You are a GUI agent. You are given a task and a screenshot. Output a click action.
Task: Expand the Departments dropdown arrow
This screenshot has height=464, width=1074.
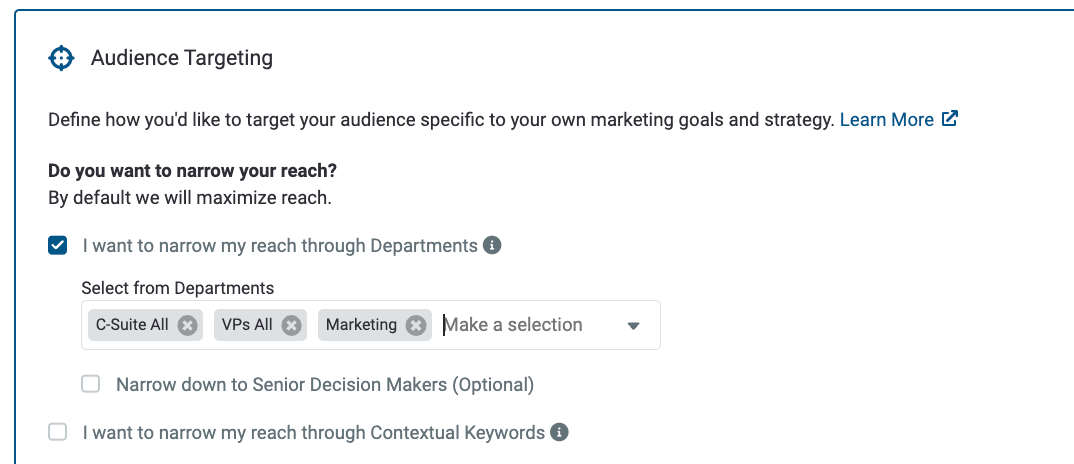coord(634,326)
